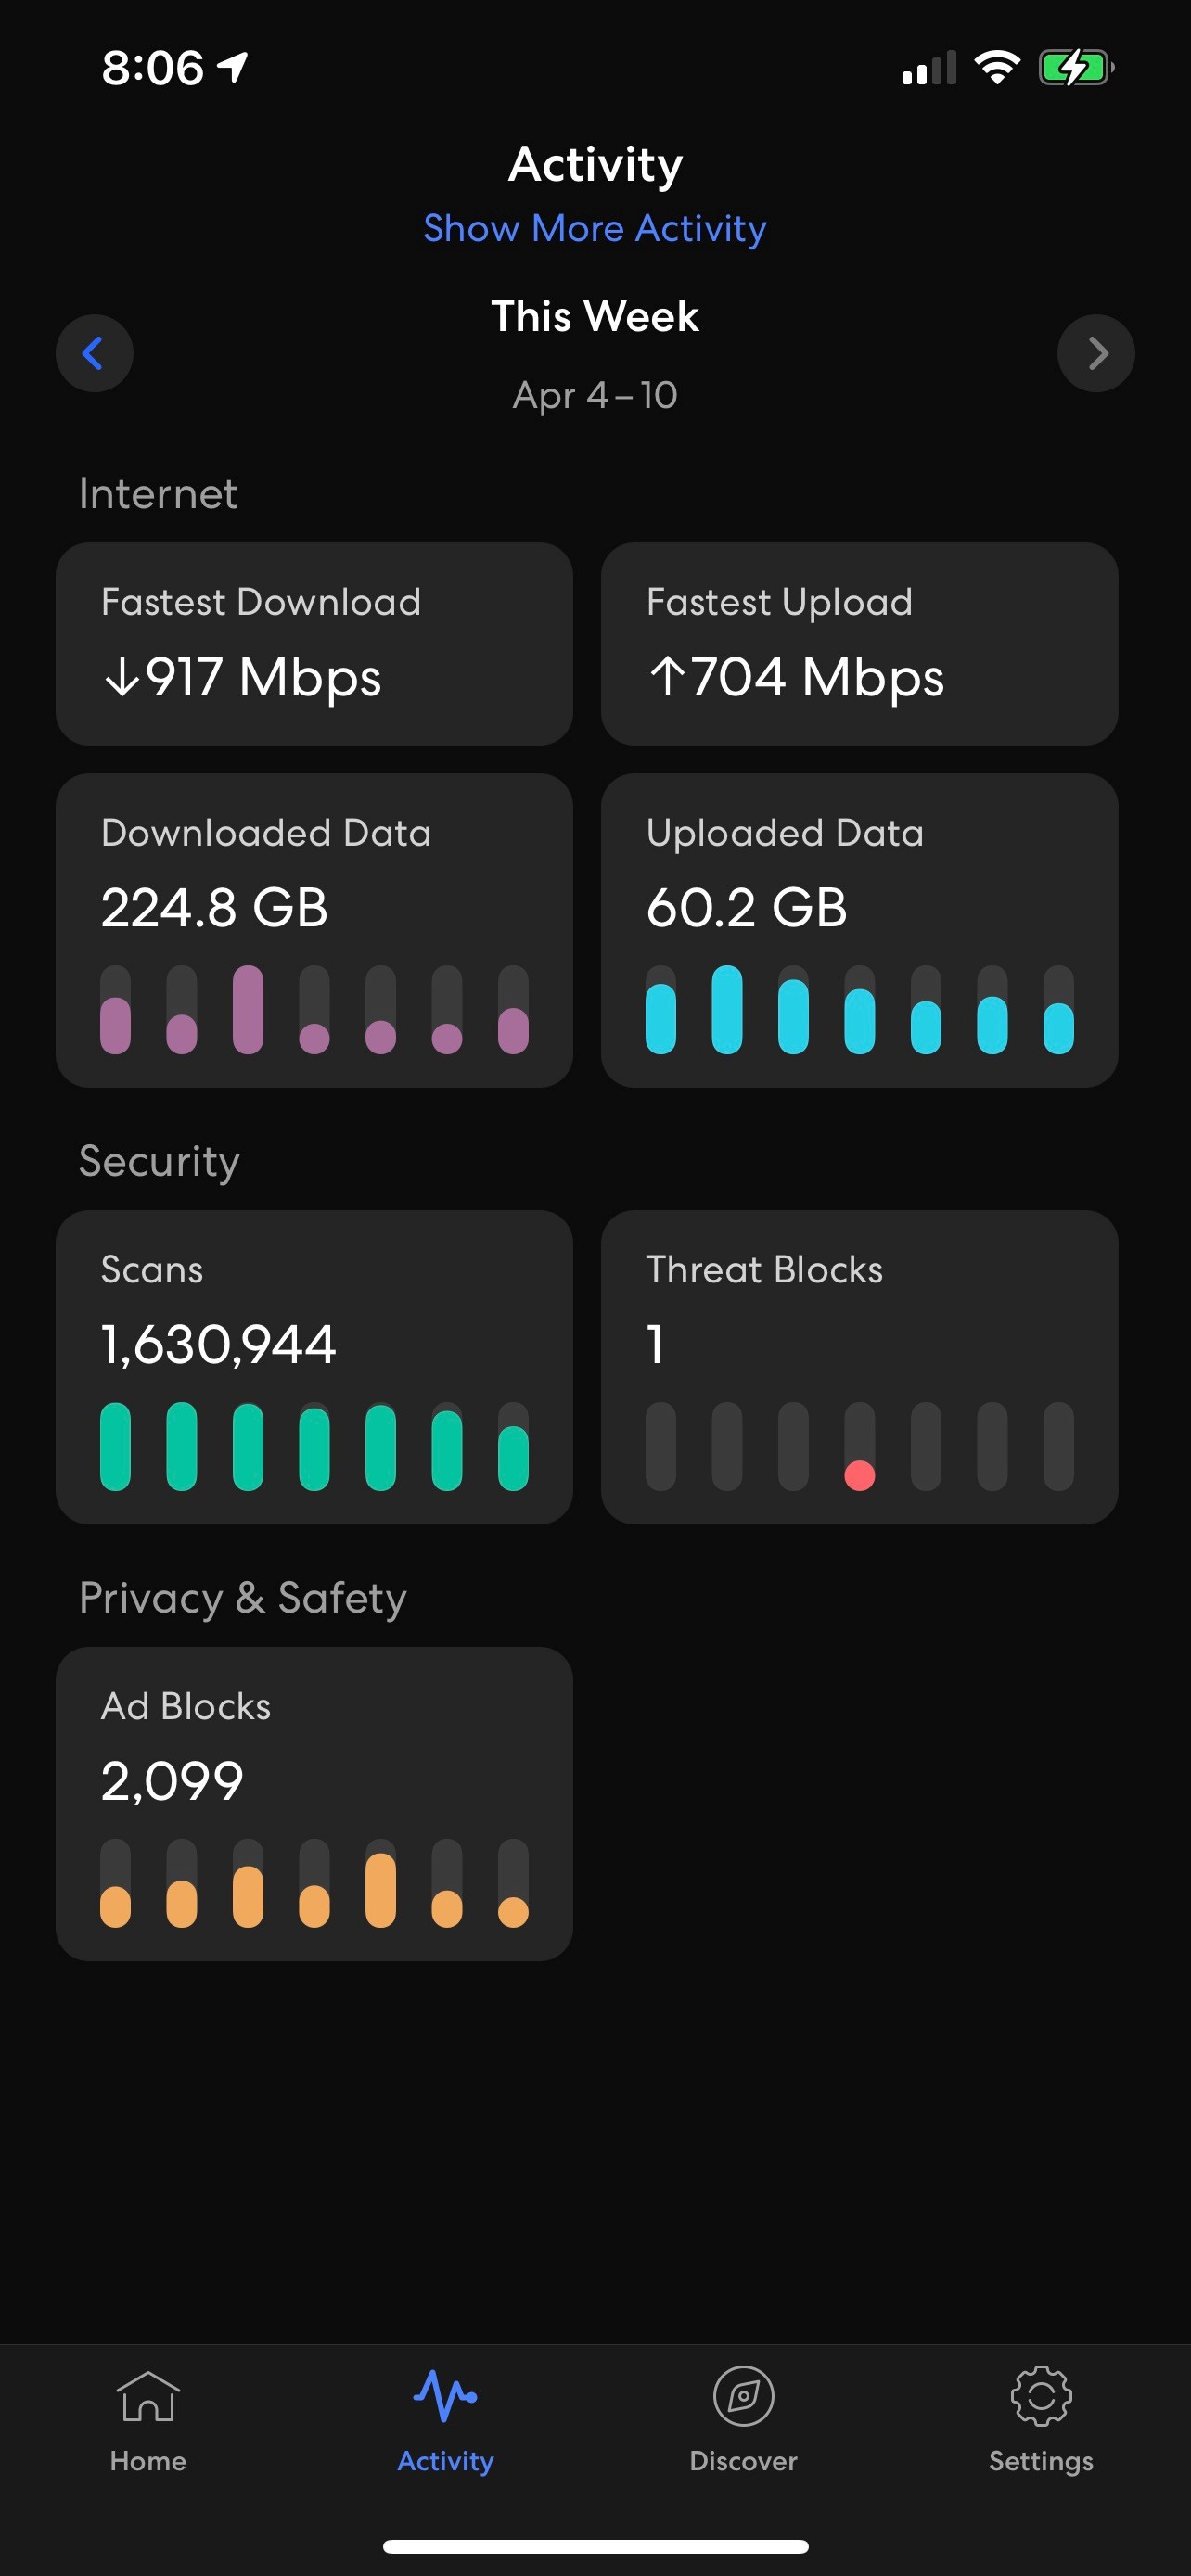This screenshot has height=2576, width=1191.
Task: Open the Scans card
Action: (314, 1367)
